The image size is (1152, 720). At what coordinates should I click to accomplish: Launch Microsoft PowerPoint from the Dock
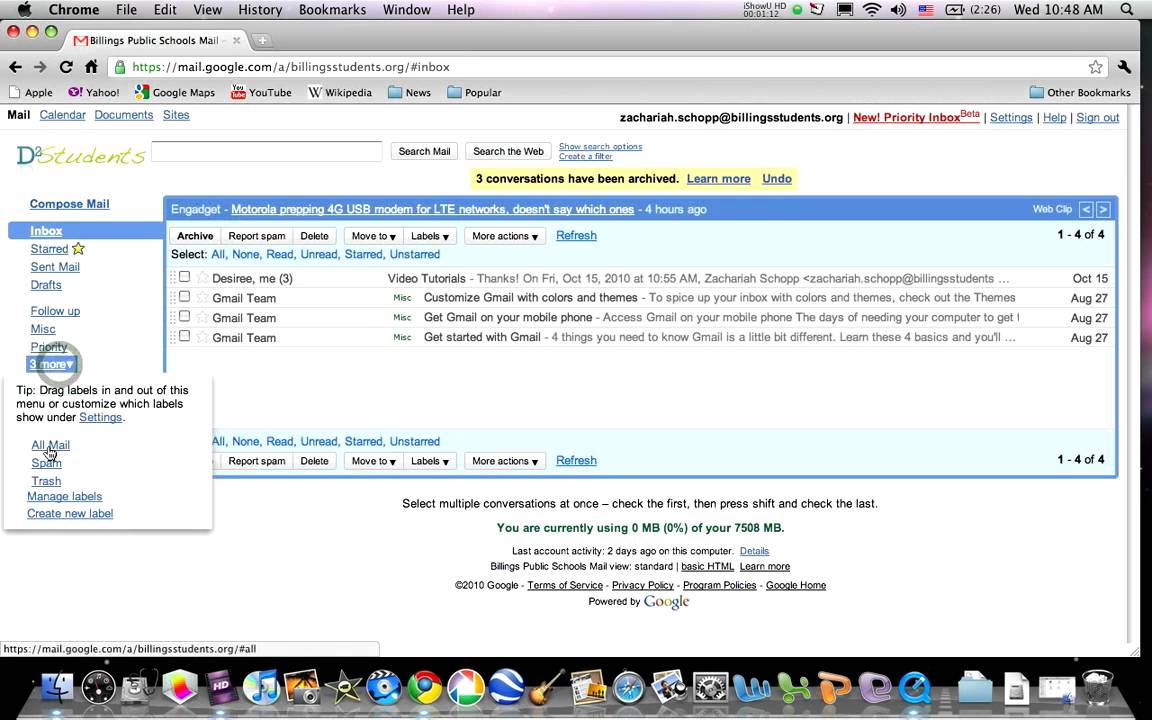[x=834, y=688]
